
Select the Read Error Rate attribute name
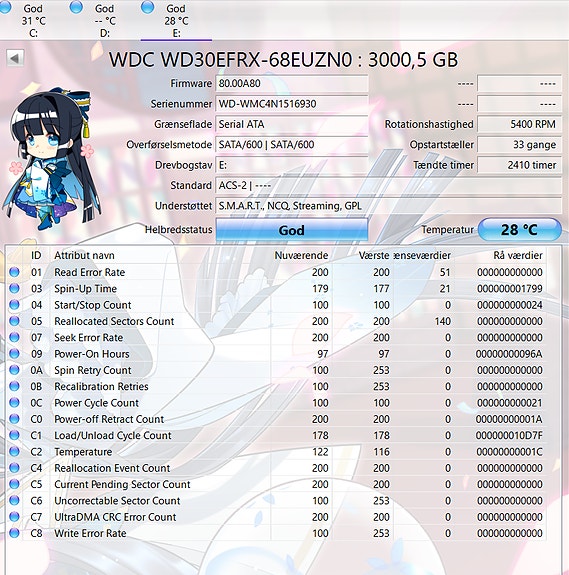89,272
